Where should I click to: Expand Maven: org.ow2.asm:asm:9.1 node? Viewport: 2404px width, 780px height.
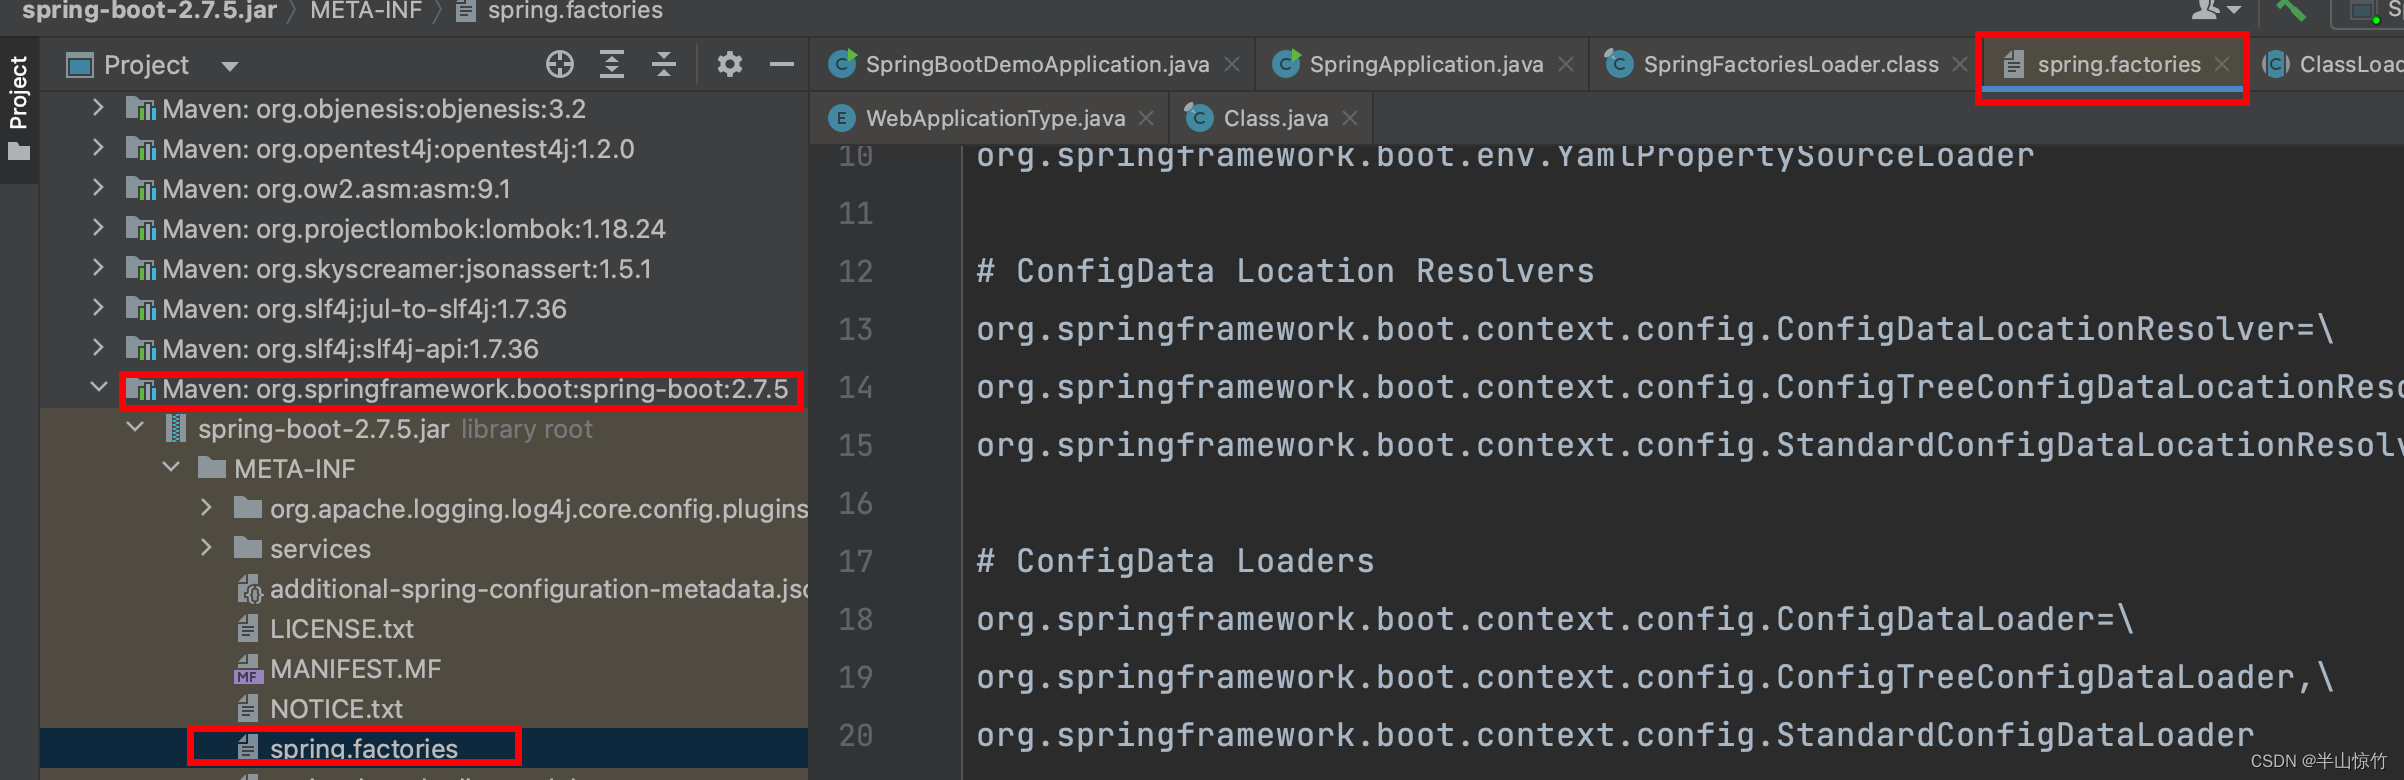98,188
